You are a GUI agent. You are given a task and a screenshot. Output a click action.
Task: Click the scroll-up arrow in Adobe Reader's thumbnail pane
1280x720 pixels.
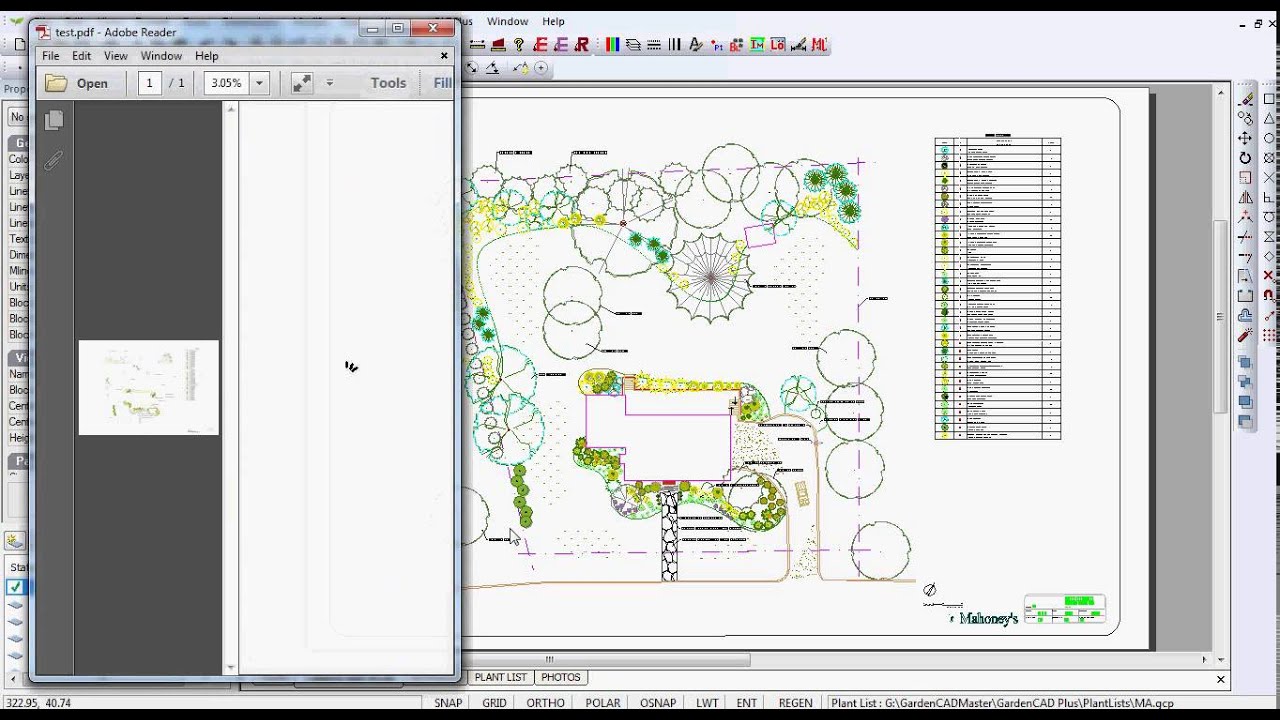pos(231,108)
